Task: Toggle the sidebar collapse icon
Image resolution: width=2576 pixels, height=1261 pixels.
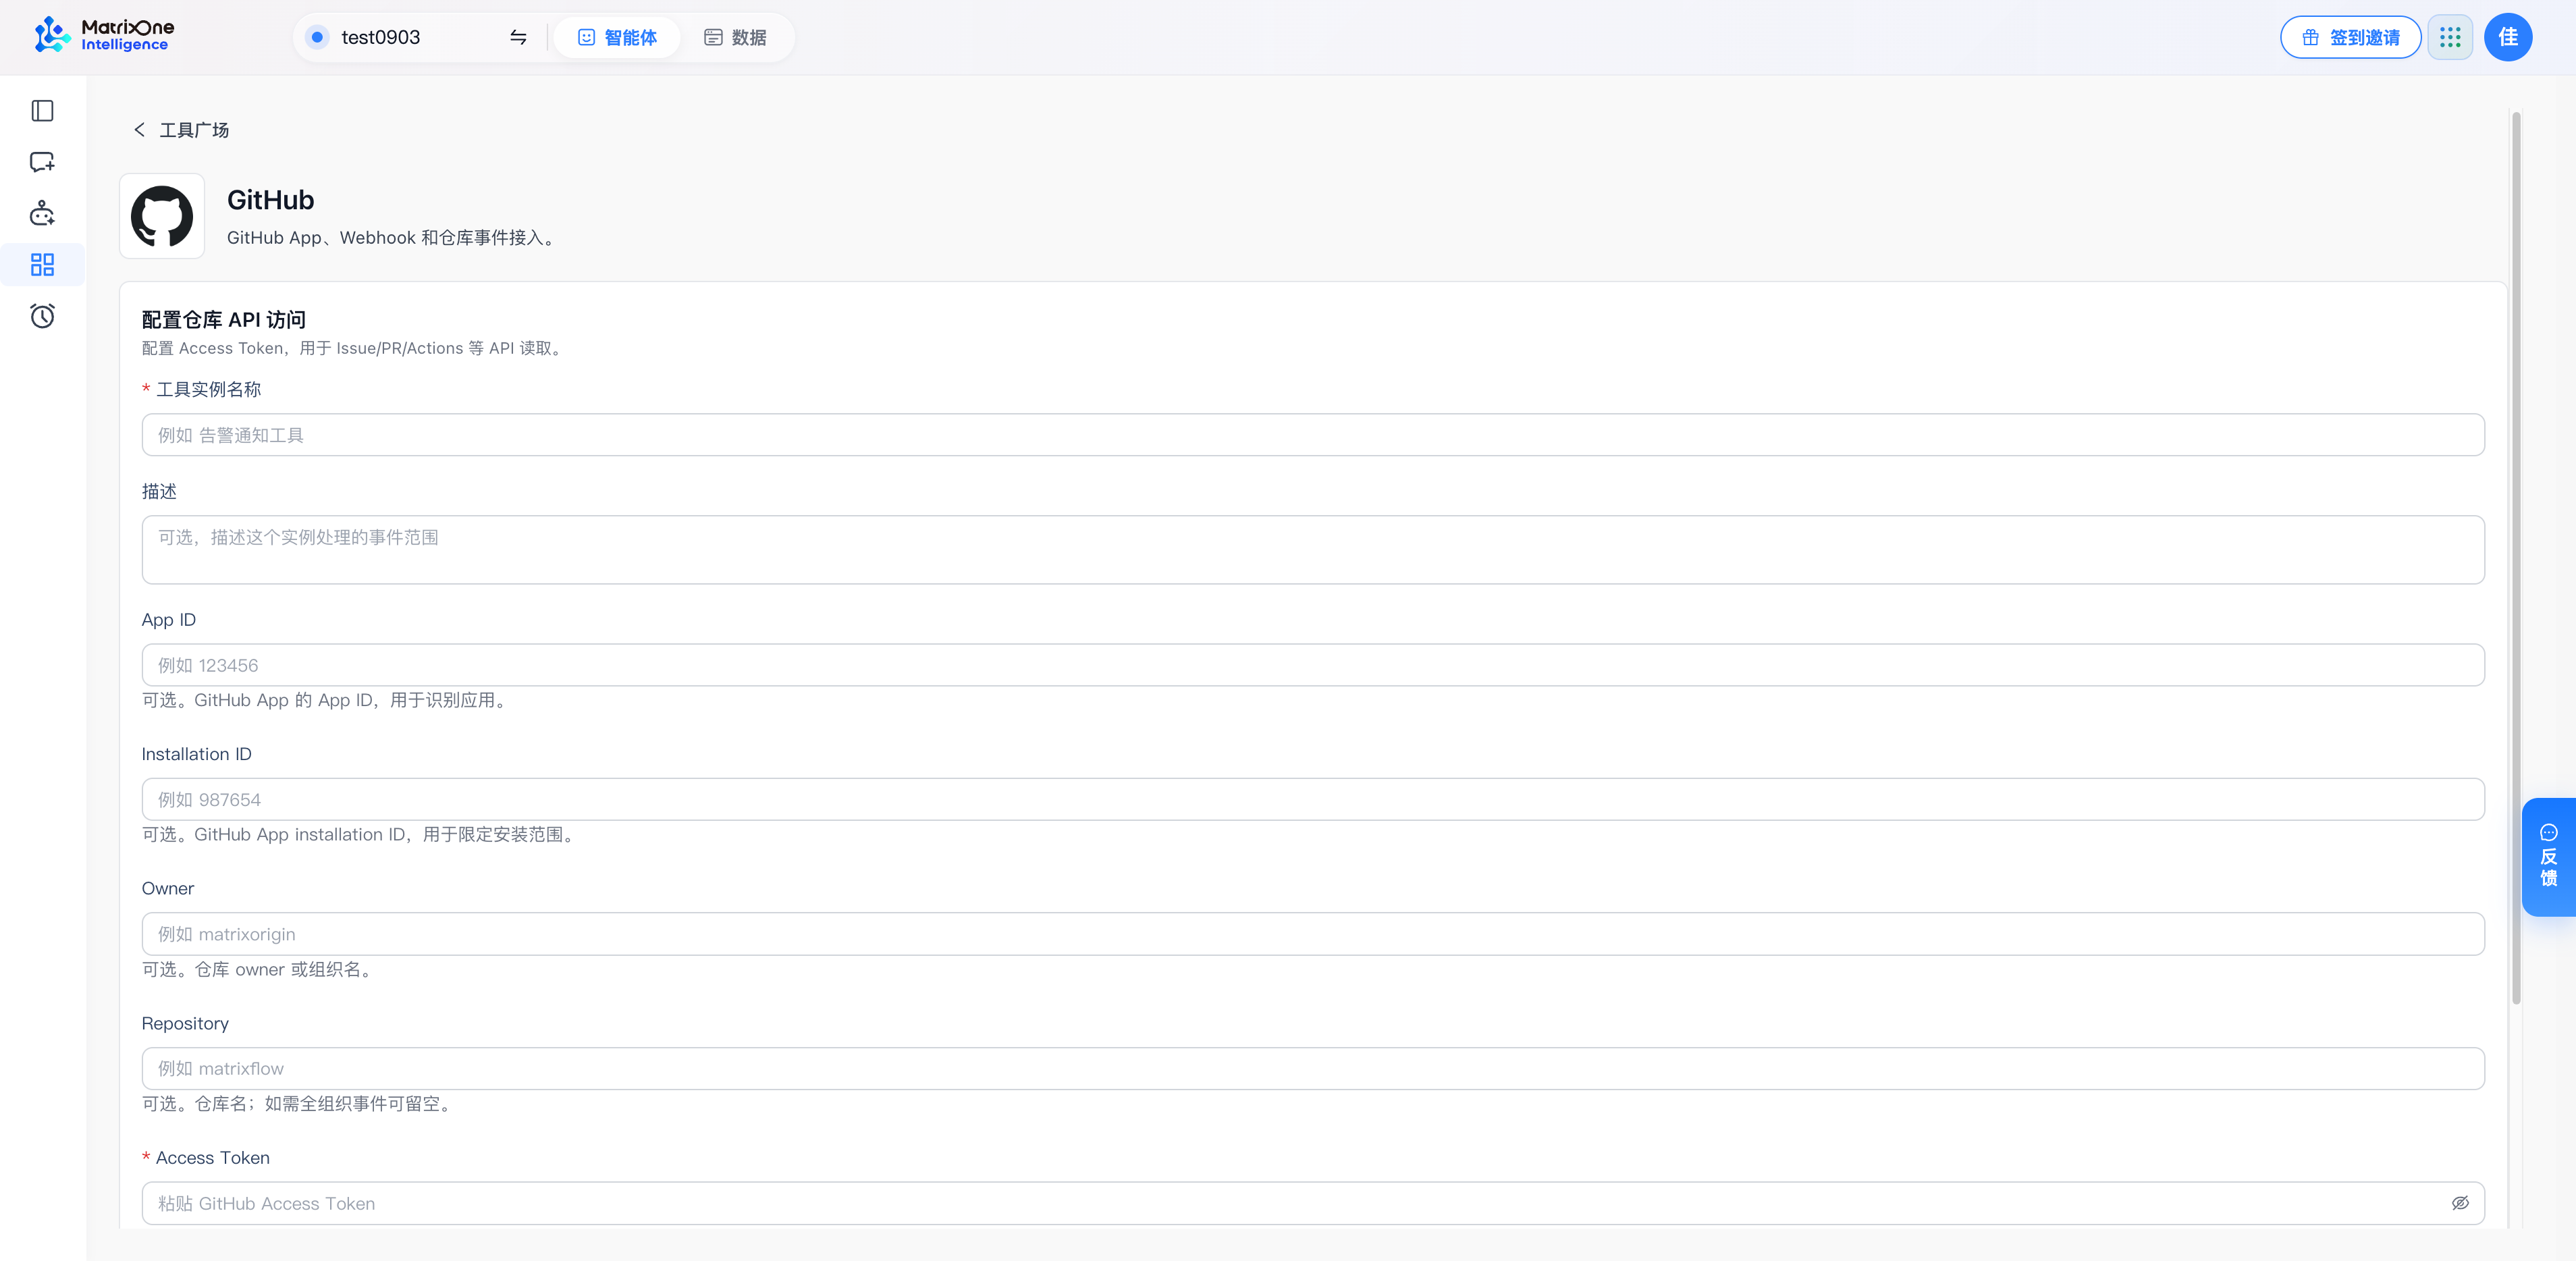Action: (x=42, y=111)
